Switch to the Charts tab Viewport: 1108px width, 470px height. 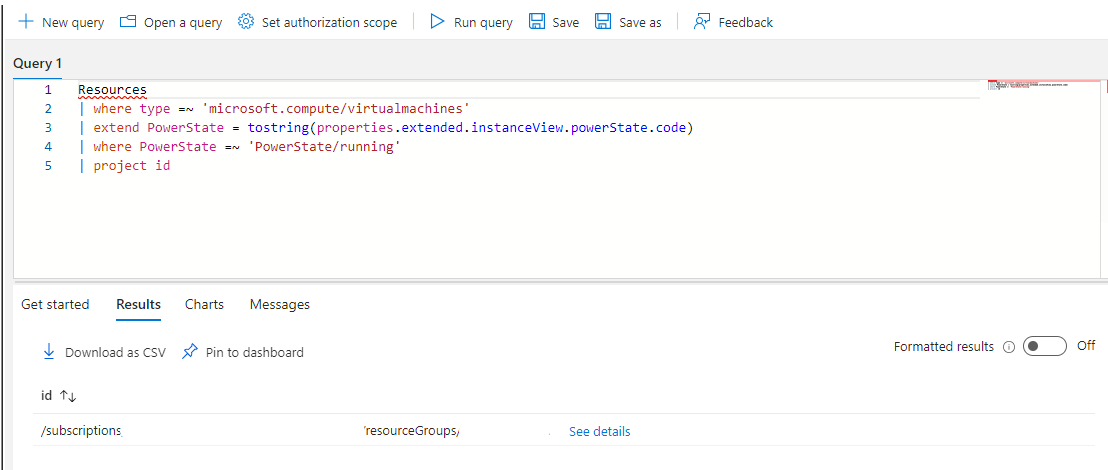[204, 305]
